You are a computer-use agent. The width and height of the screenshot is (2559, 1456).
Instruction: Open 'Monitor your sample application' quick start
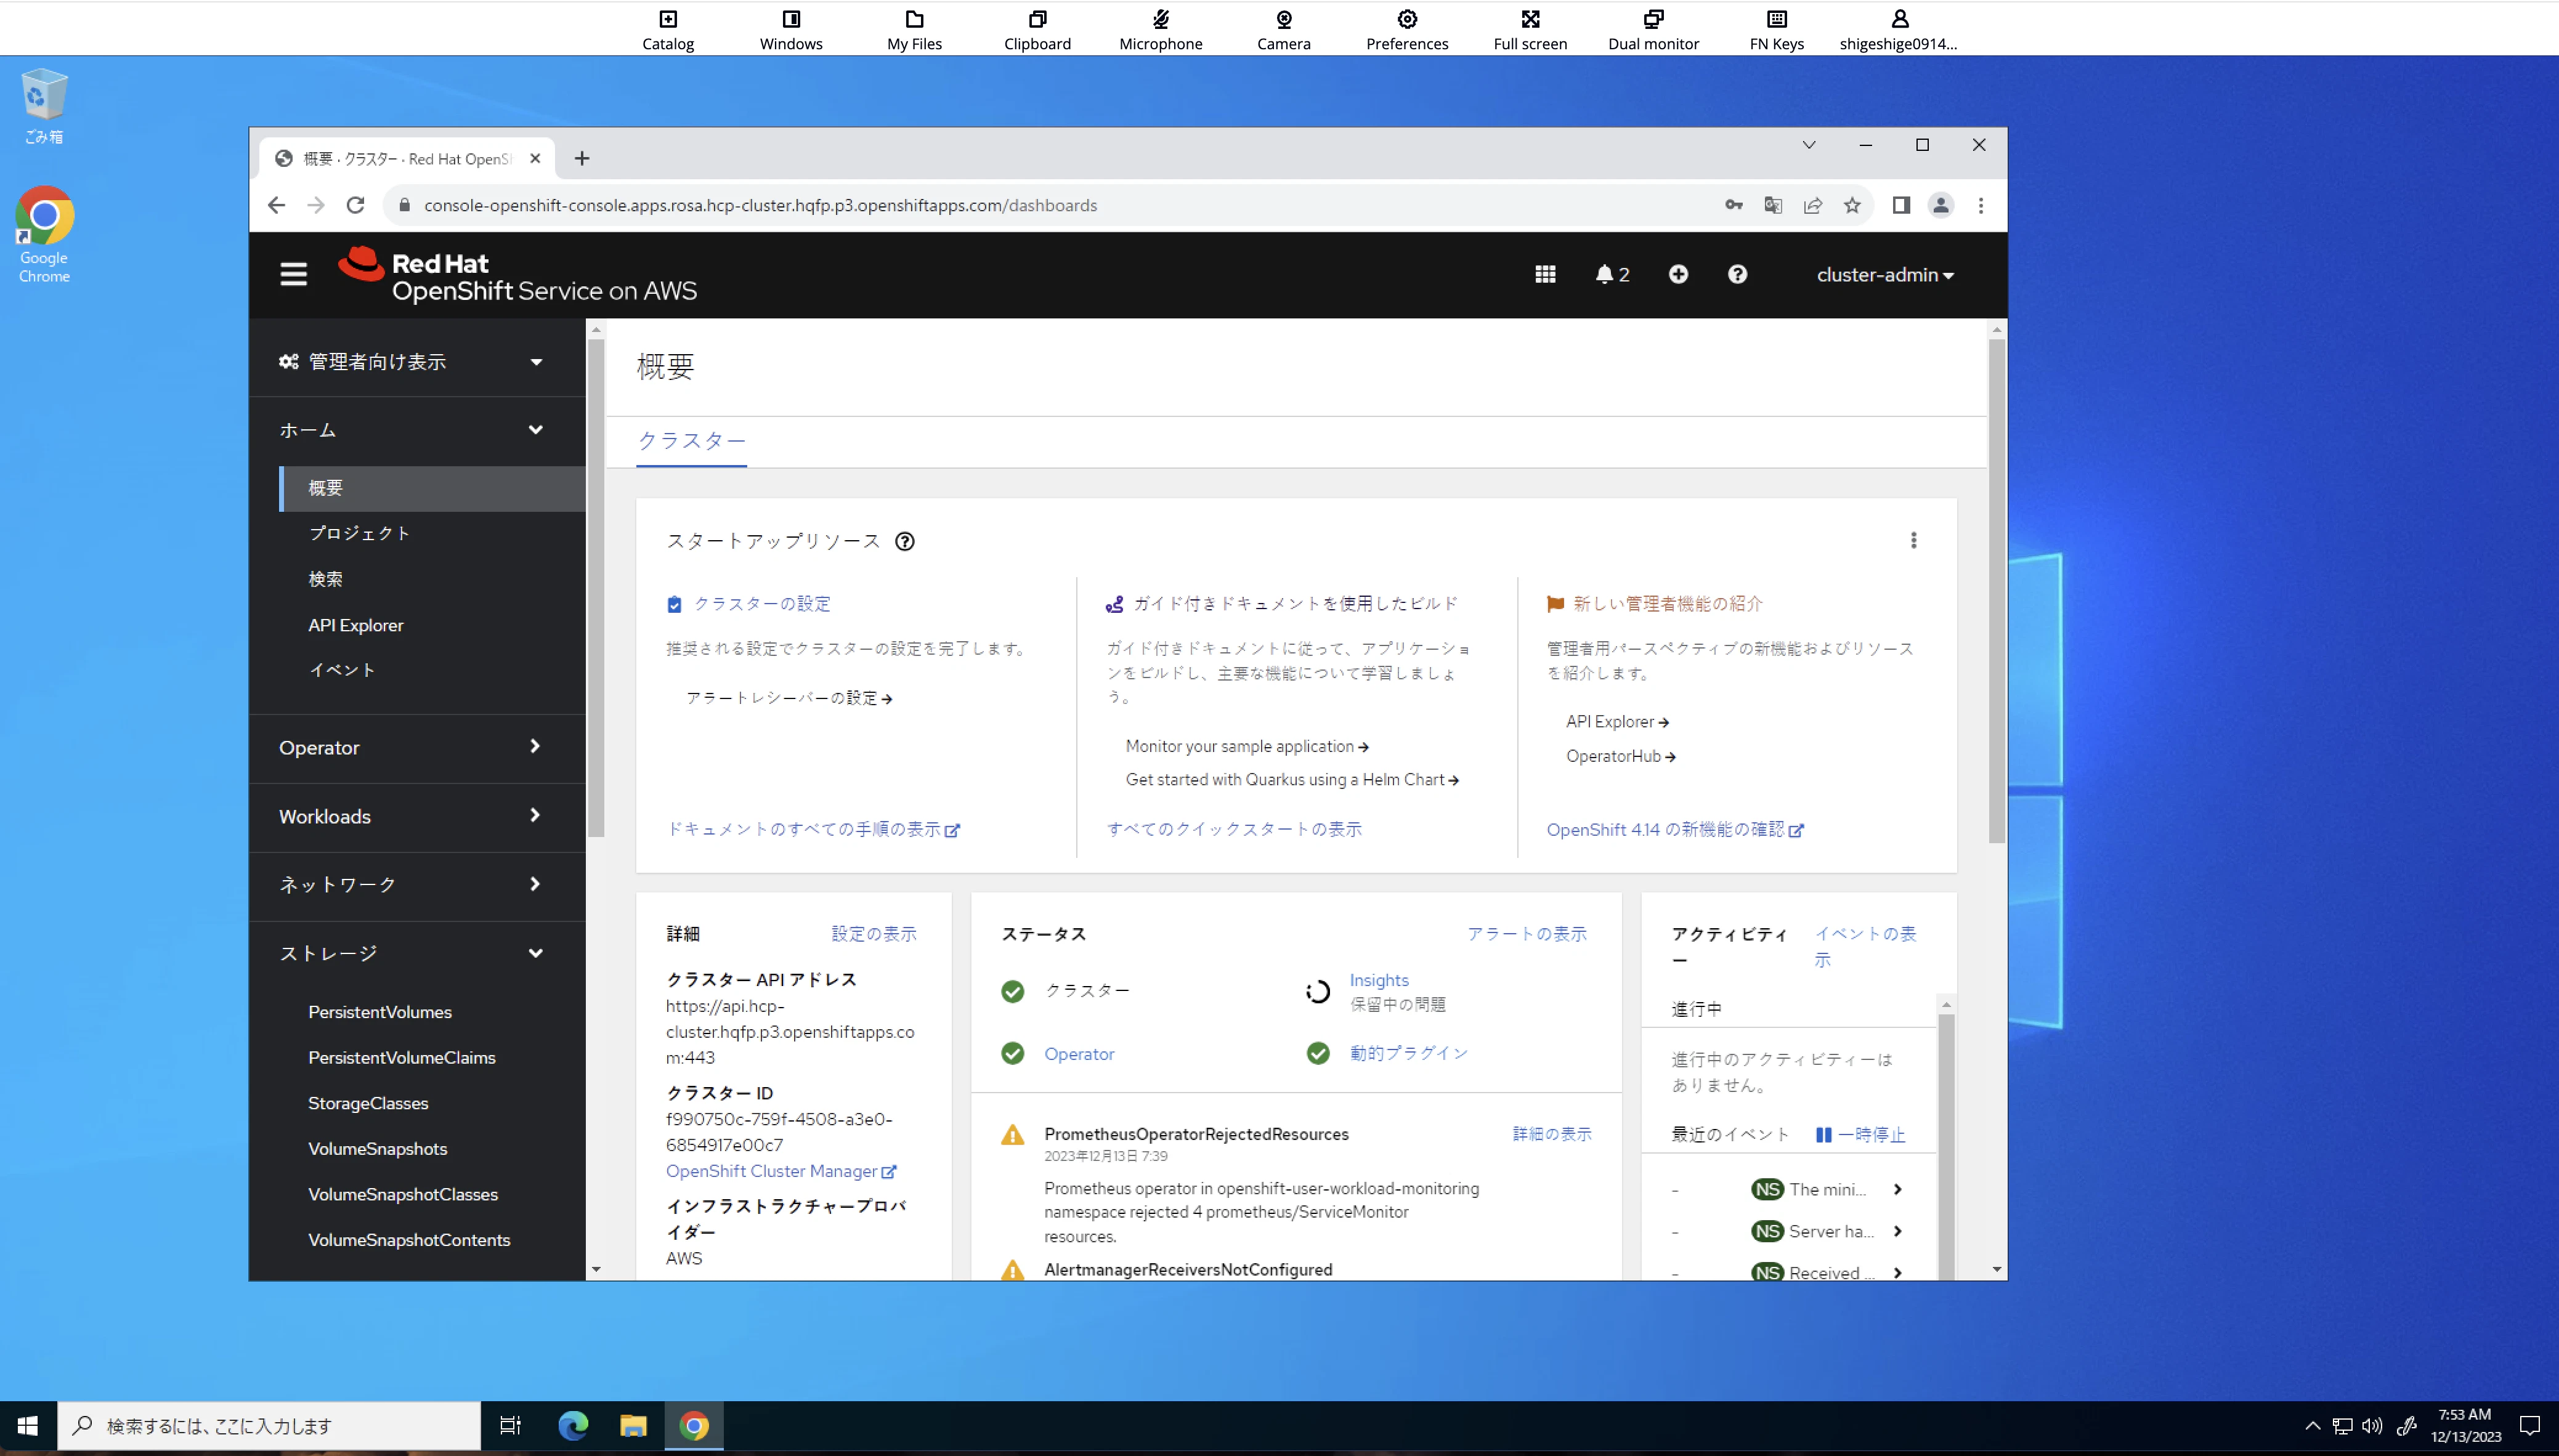(1247, 747)
